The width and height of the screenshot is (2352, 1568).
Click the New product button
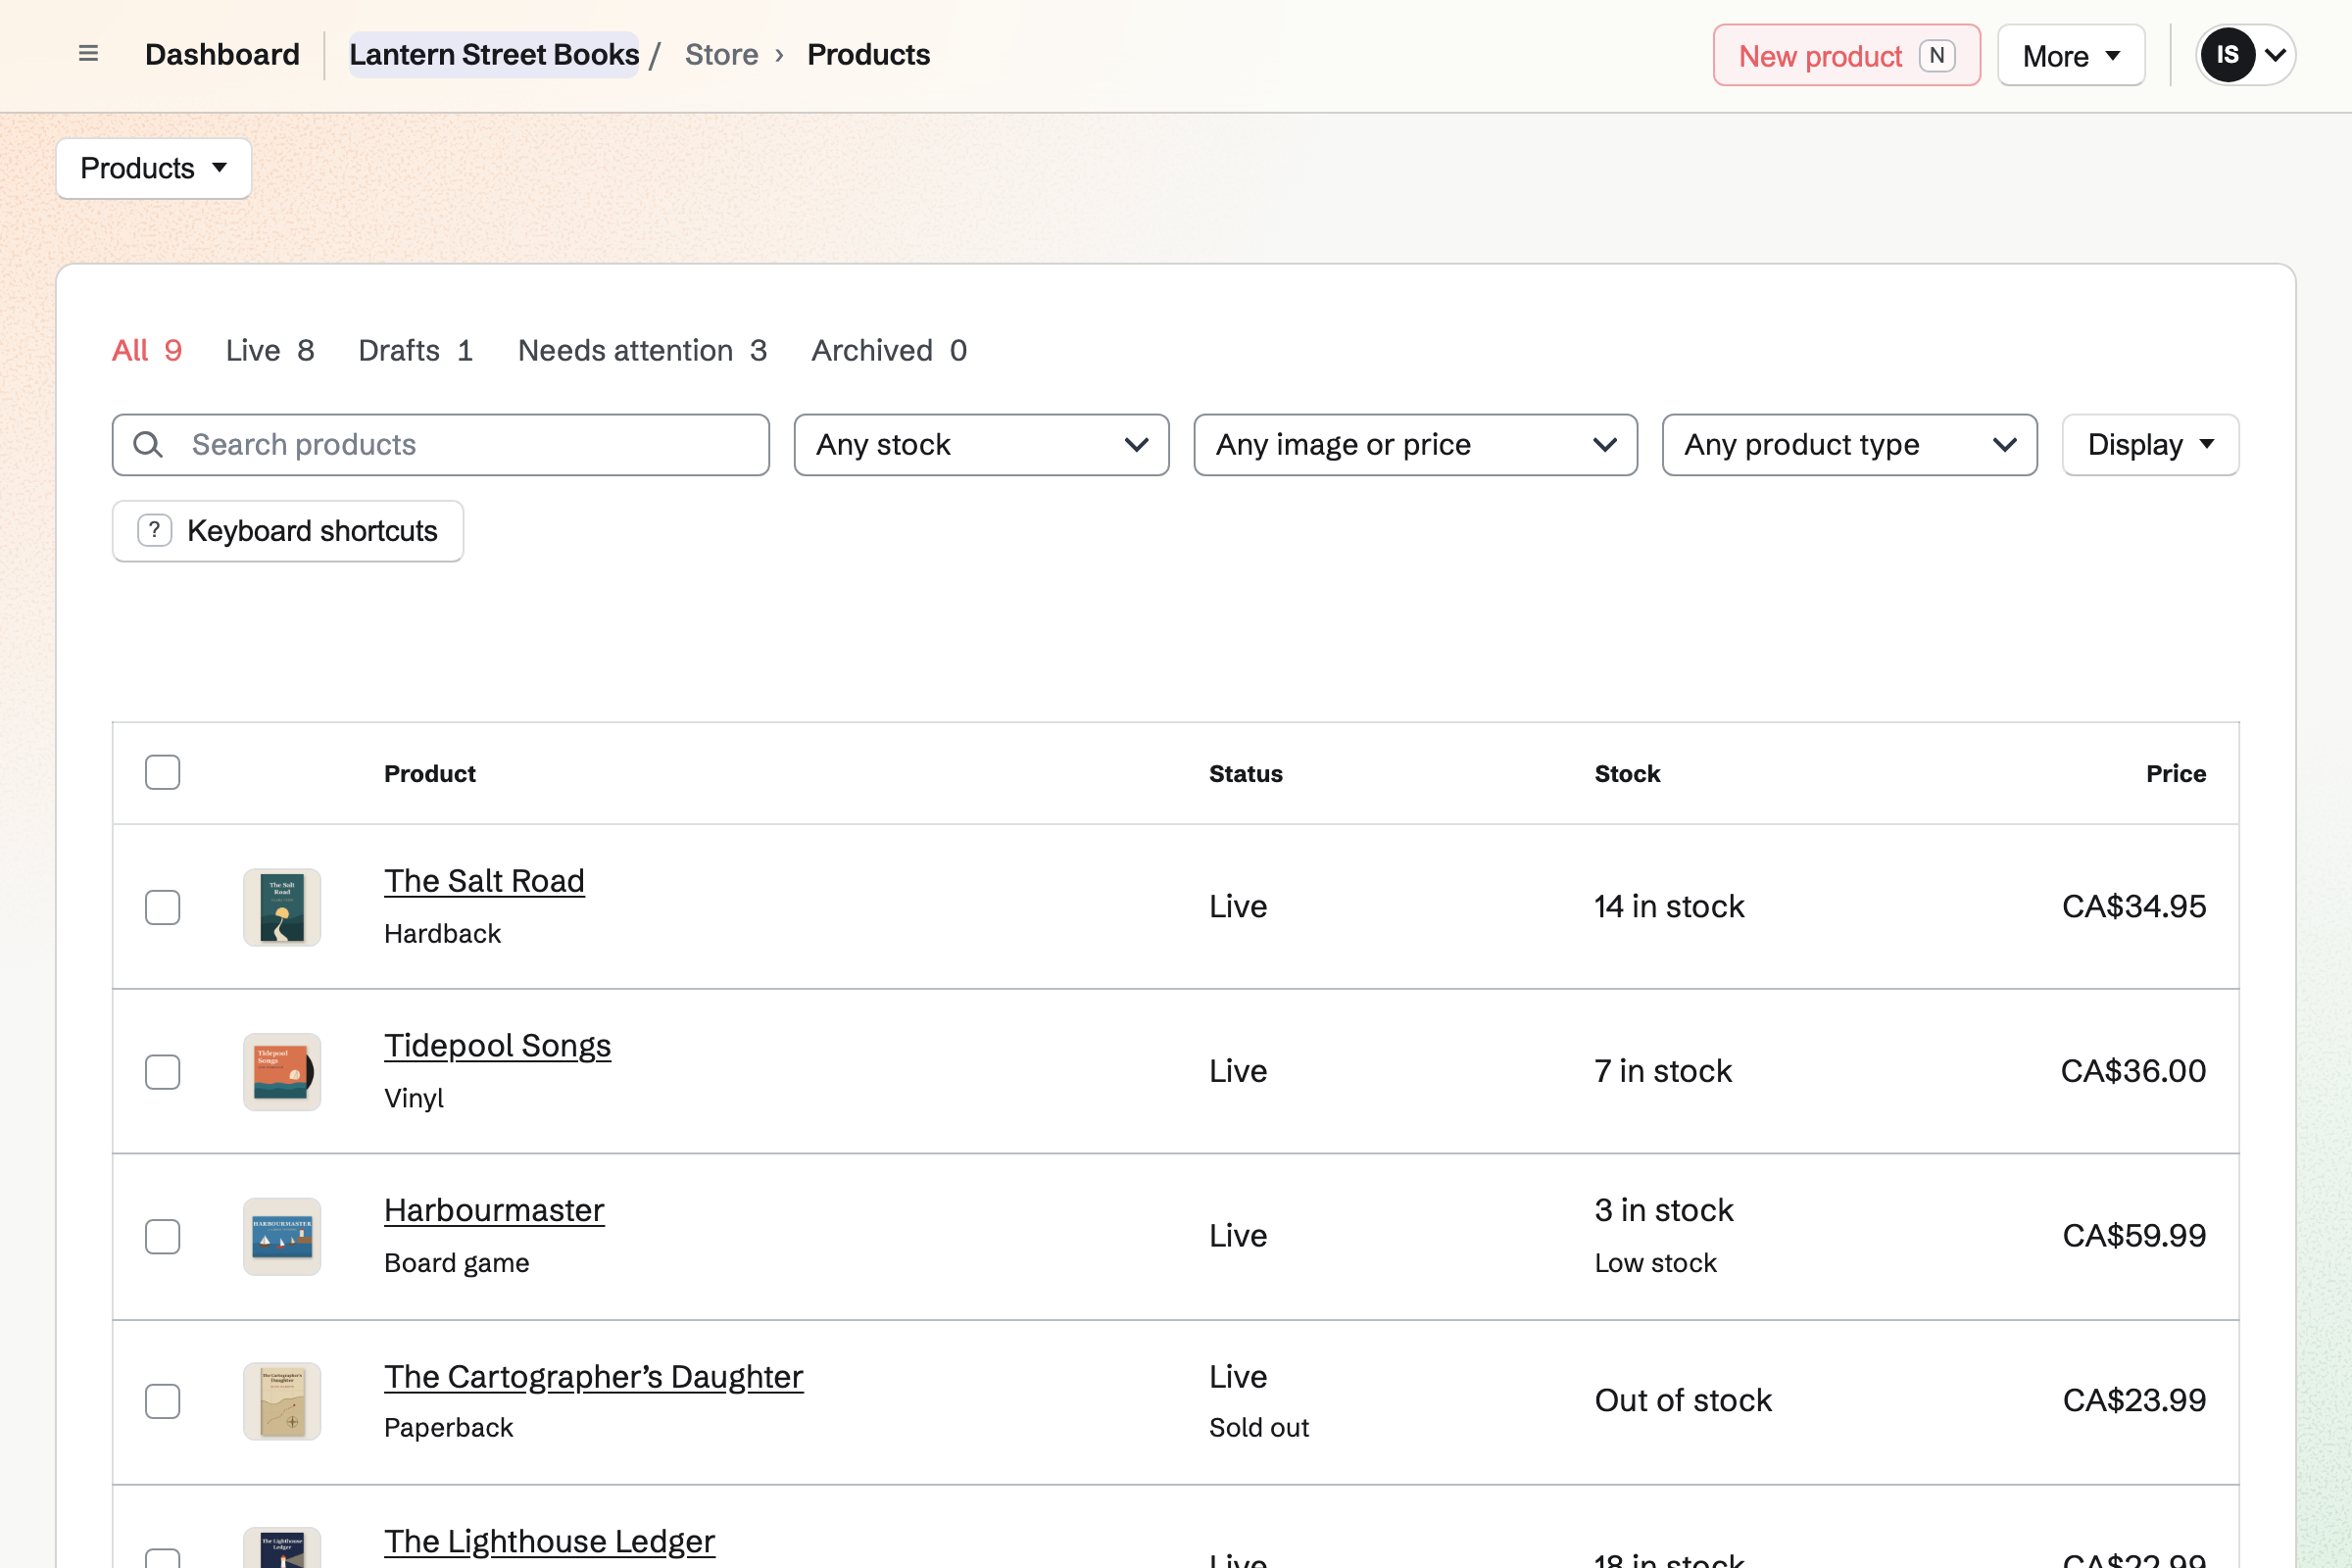pos(1846,55)
